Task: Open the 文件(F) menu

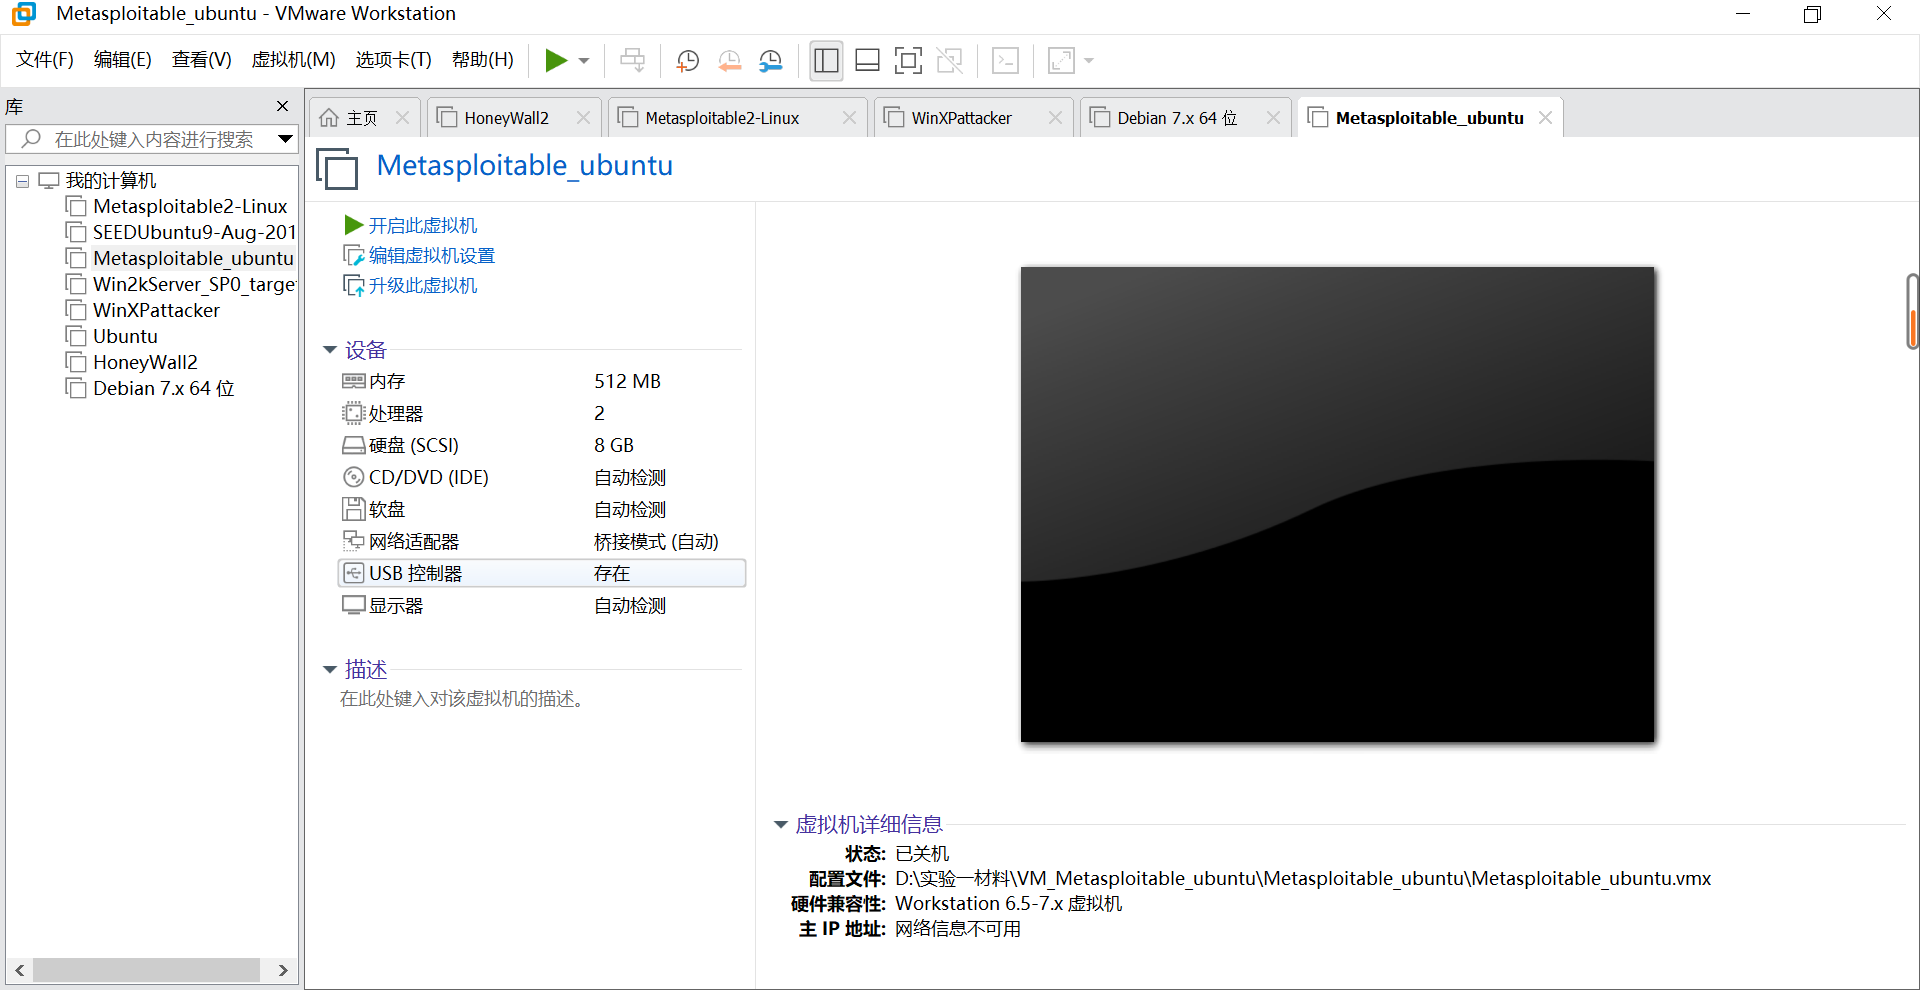Action: point(45,60)
